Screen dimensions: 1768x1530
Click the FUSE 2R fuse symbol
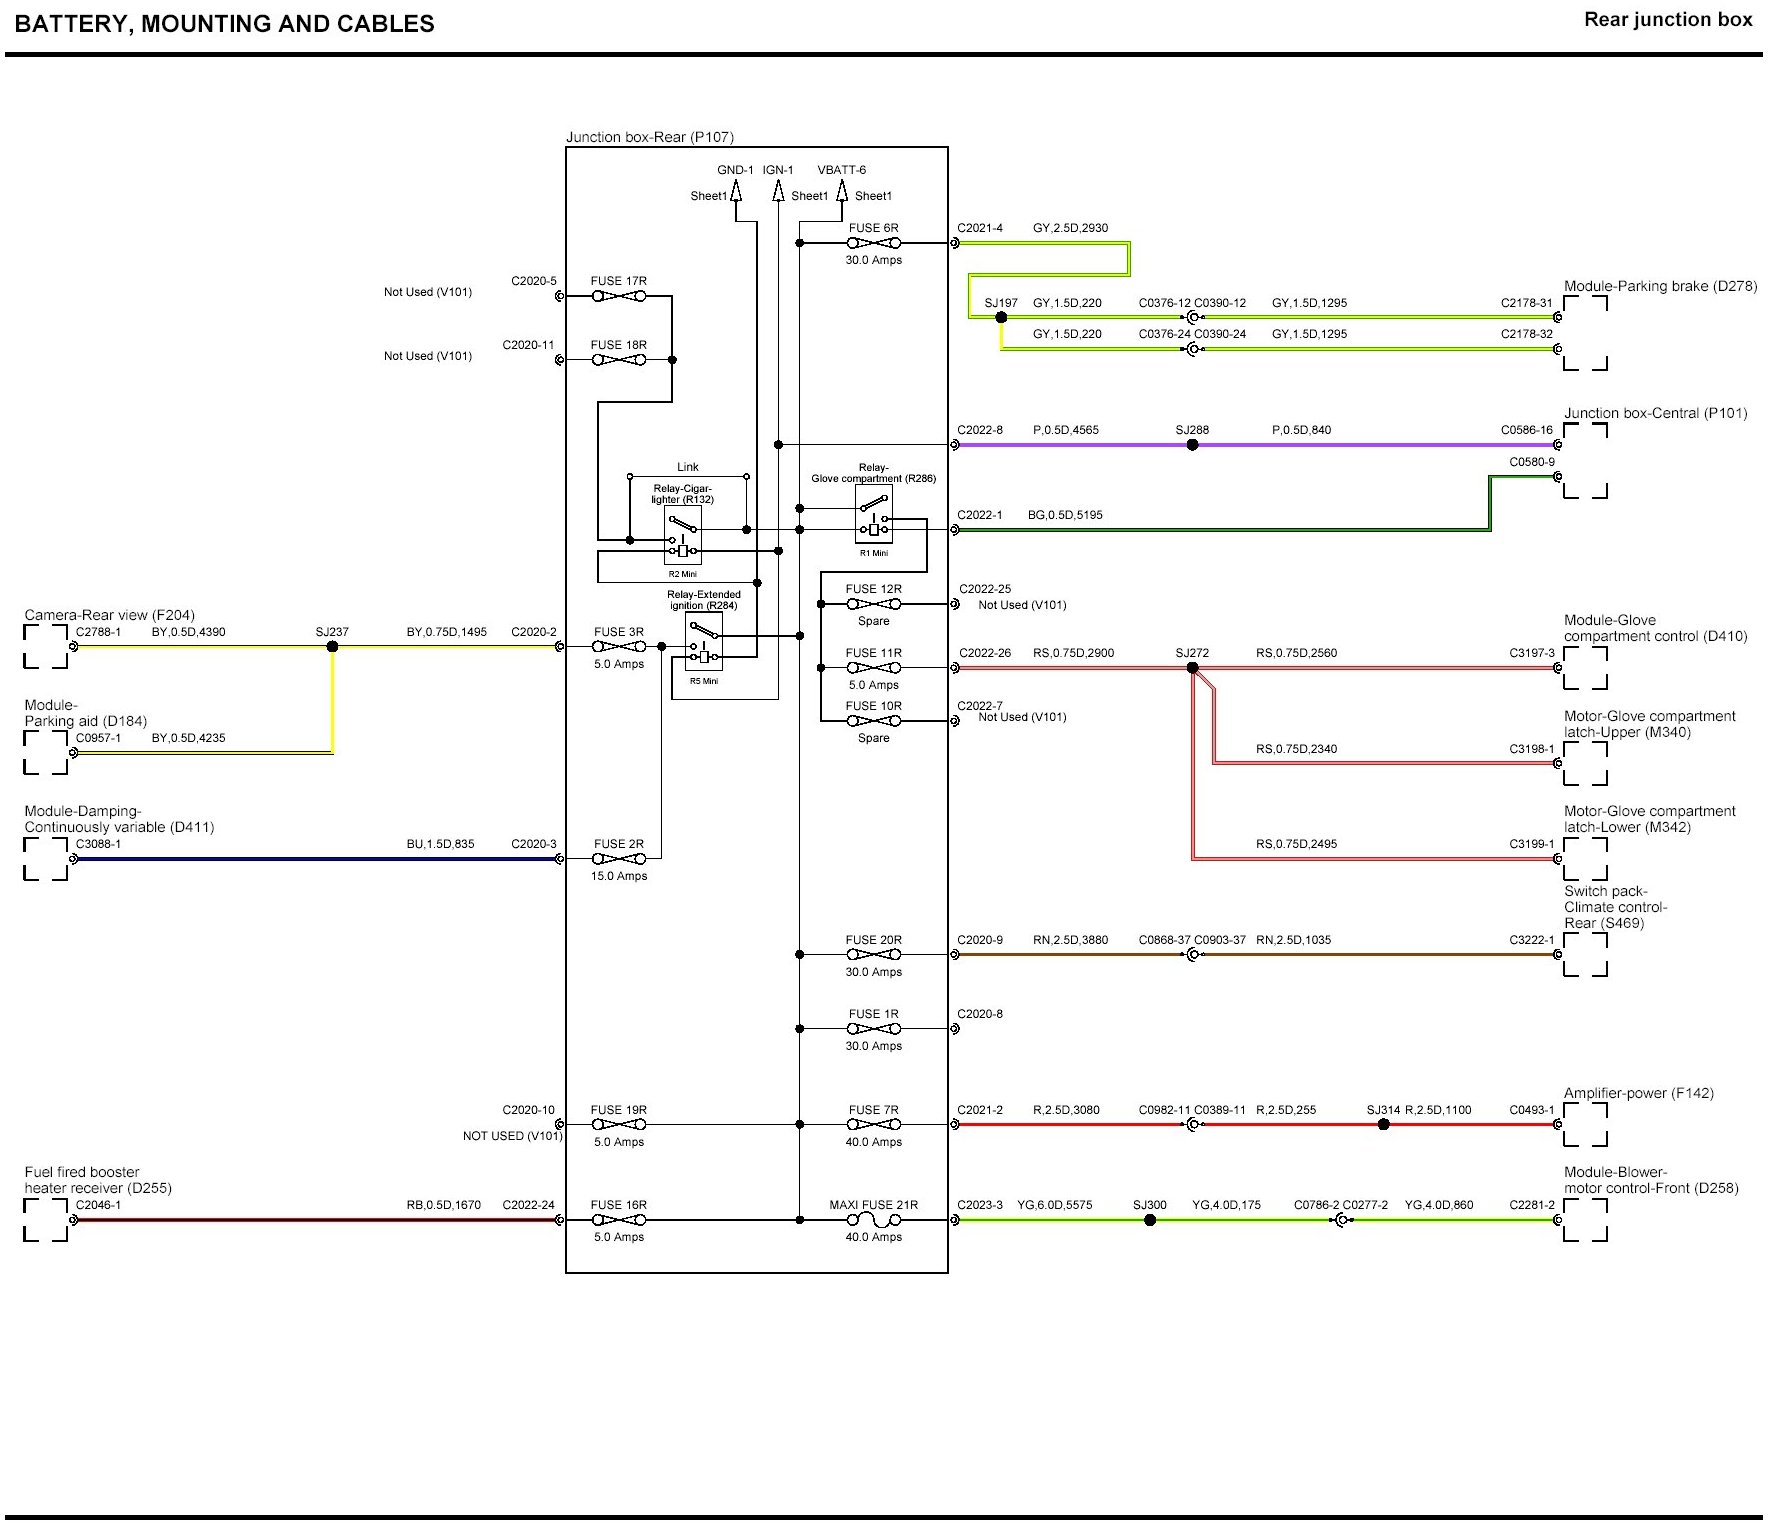(618, 859)
